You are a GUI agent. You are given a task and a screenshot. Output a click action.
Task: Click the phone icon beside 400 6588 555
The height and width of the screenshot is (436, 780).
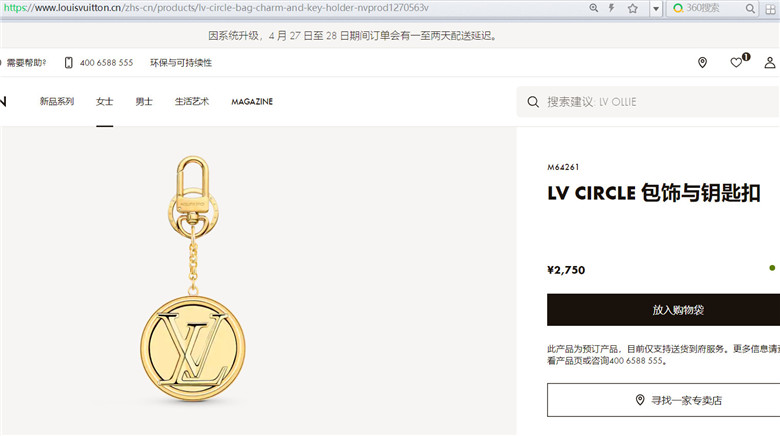(x=69, y=63)
